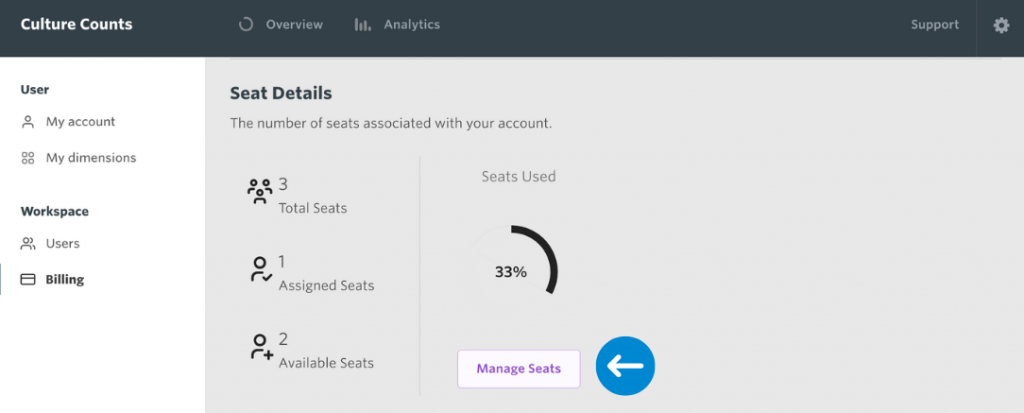1024x413 pixels.
Task: Open the settings gear icon
Action: pyautogui.click(x=1000, y=25)
